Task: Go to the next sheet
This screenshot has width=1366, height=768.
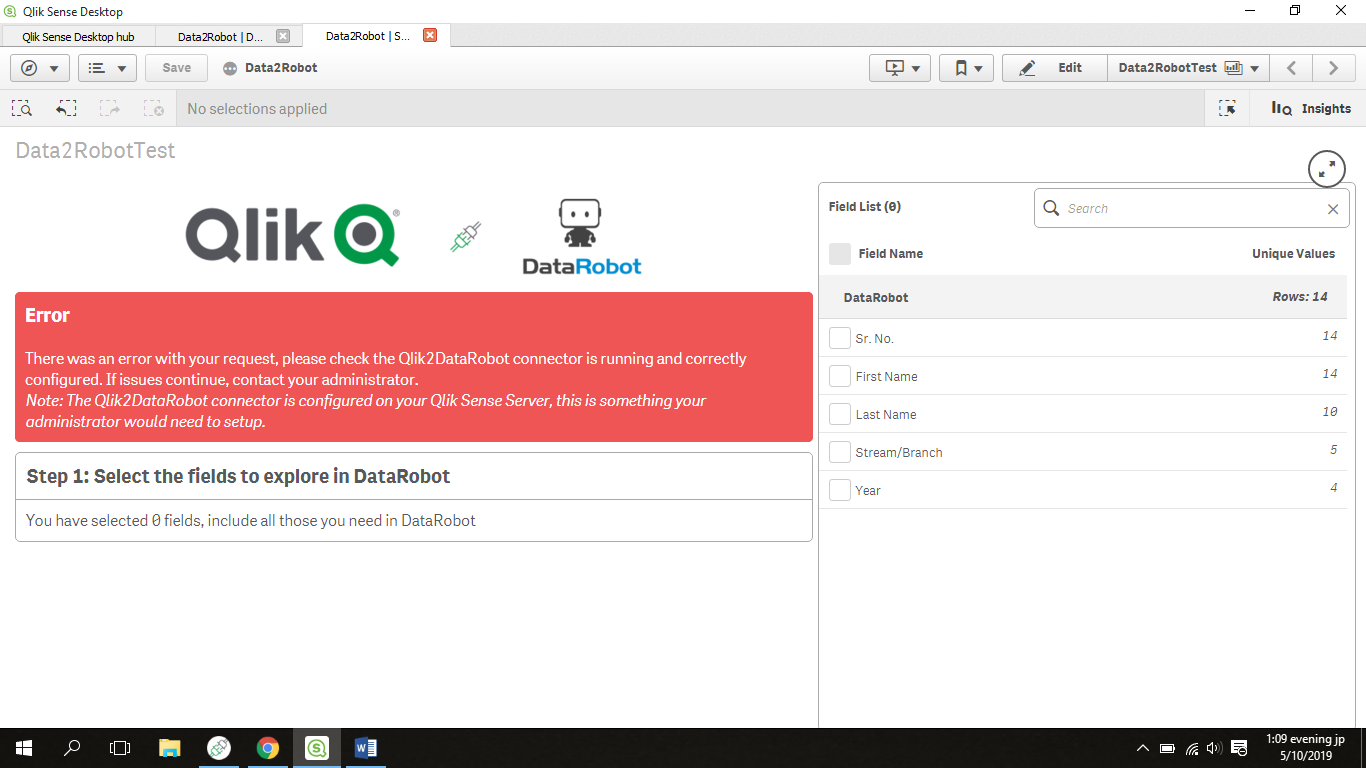Action: [1333, 68]
